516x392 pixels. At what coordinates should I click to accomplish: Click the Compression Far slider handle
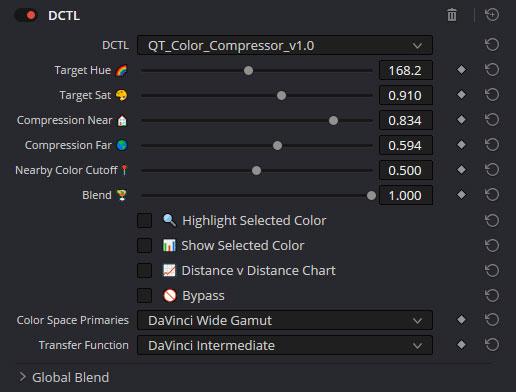277,145
